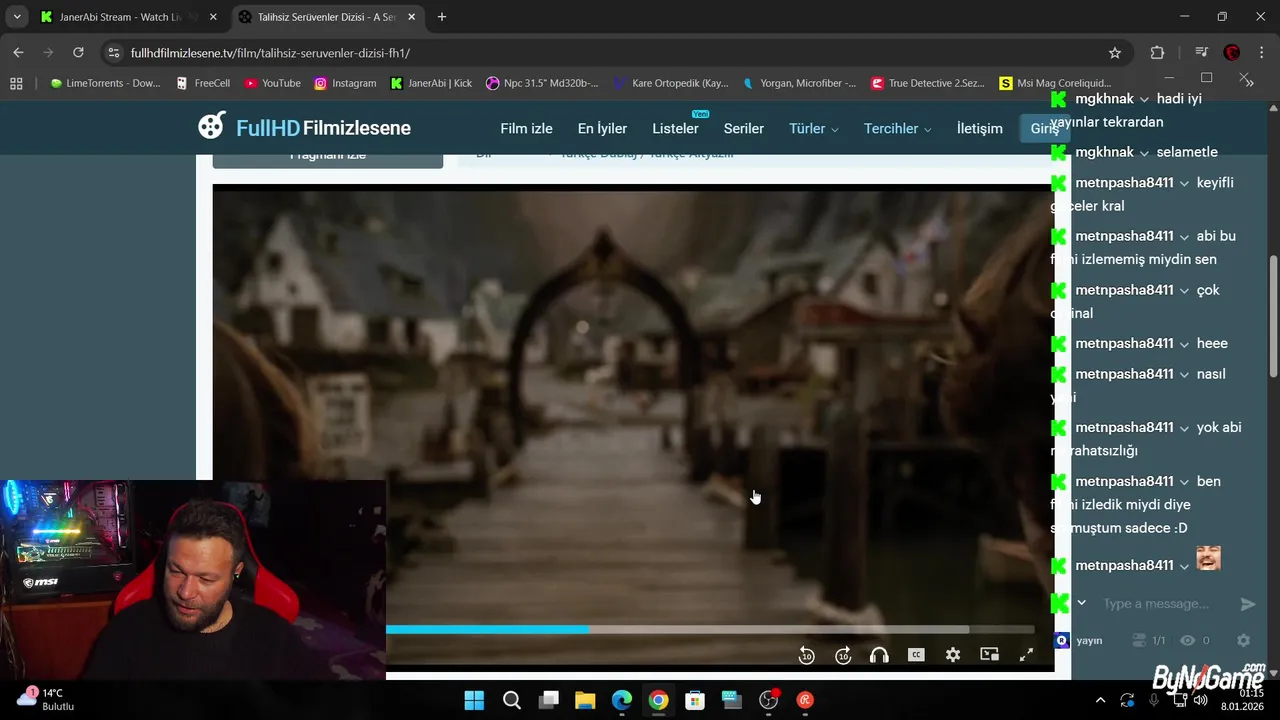The width and height of the screenshot is (1280, 720).
Task: Open the apps grid in bookmarks bar
Action: tap(16, 83)
